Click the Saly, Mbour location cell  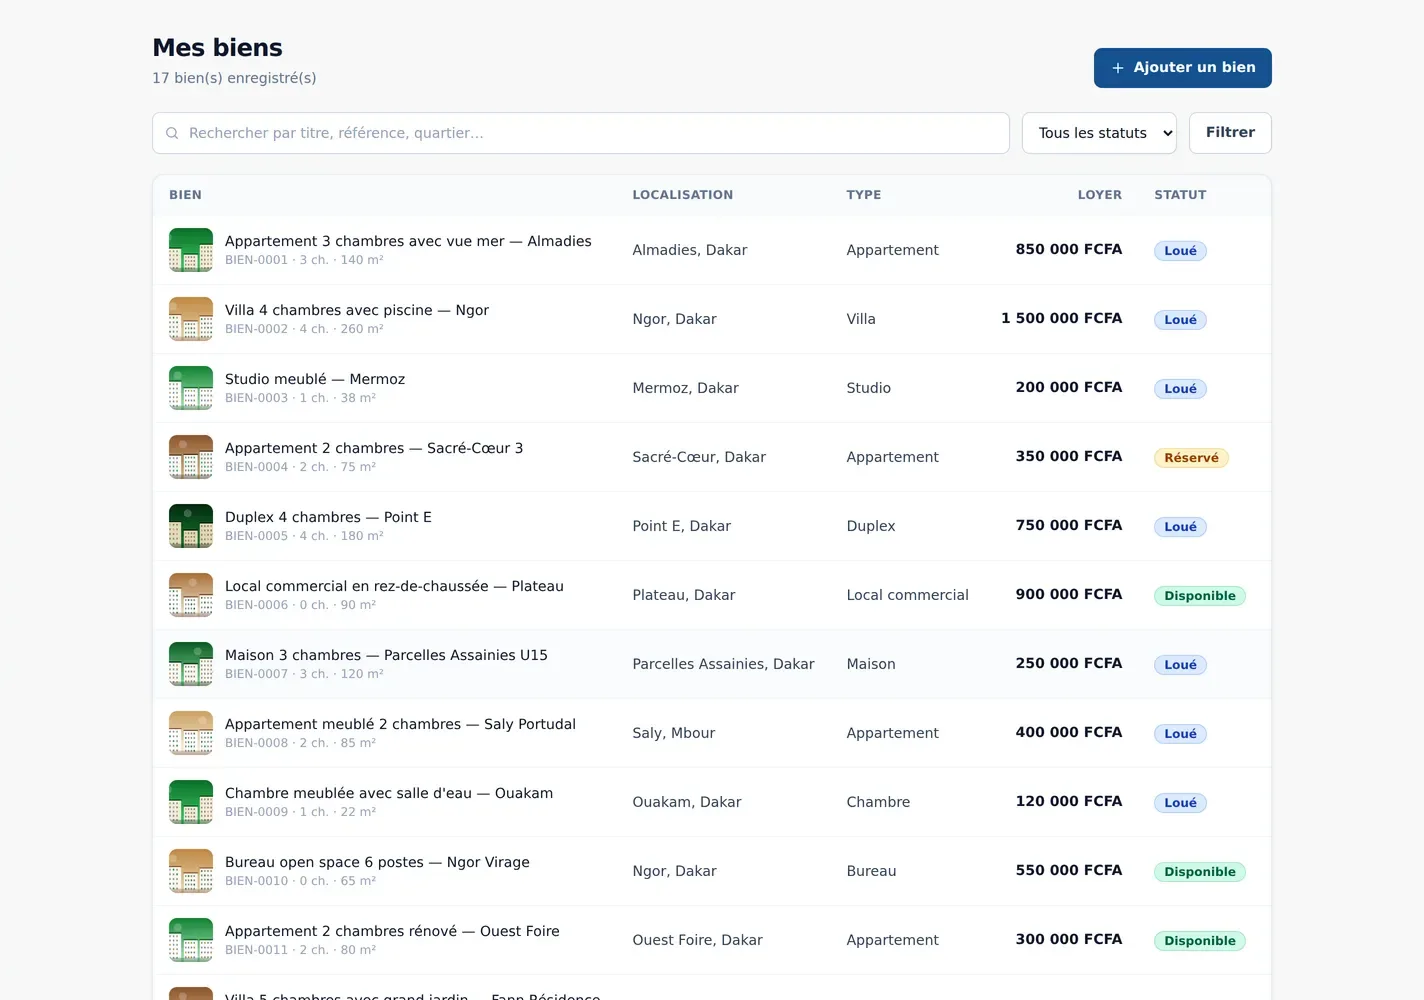click(x=673, y=733)
